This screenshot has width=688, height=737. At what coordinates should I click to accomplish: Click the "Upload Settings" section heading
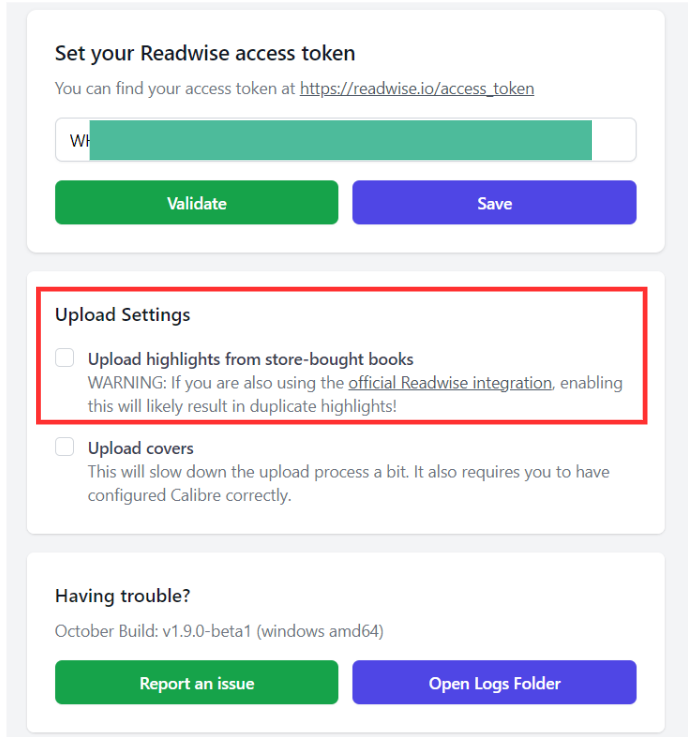point(122,315)
